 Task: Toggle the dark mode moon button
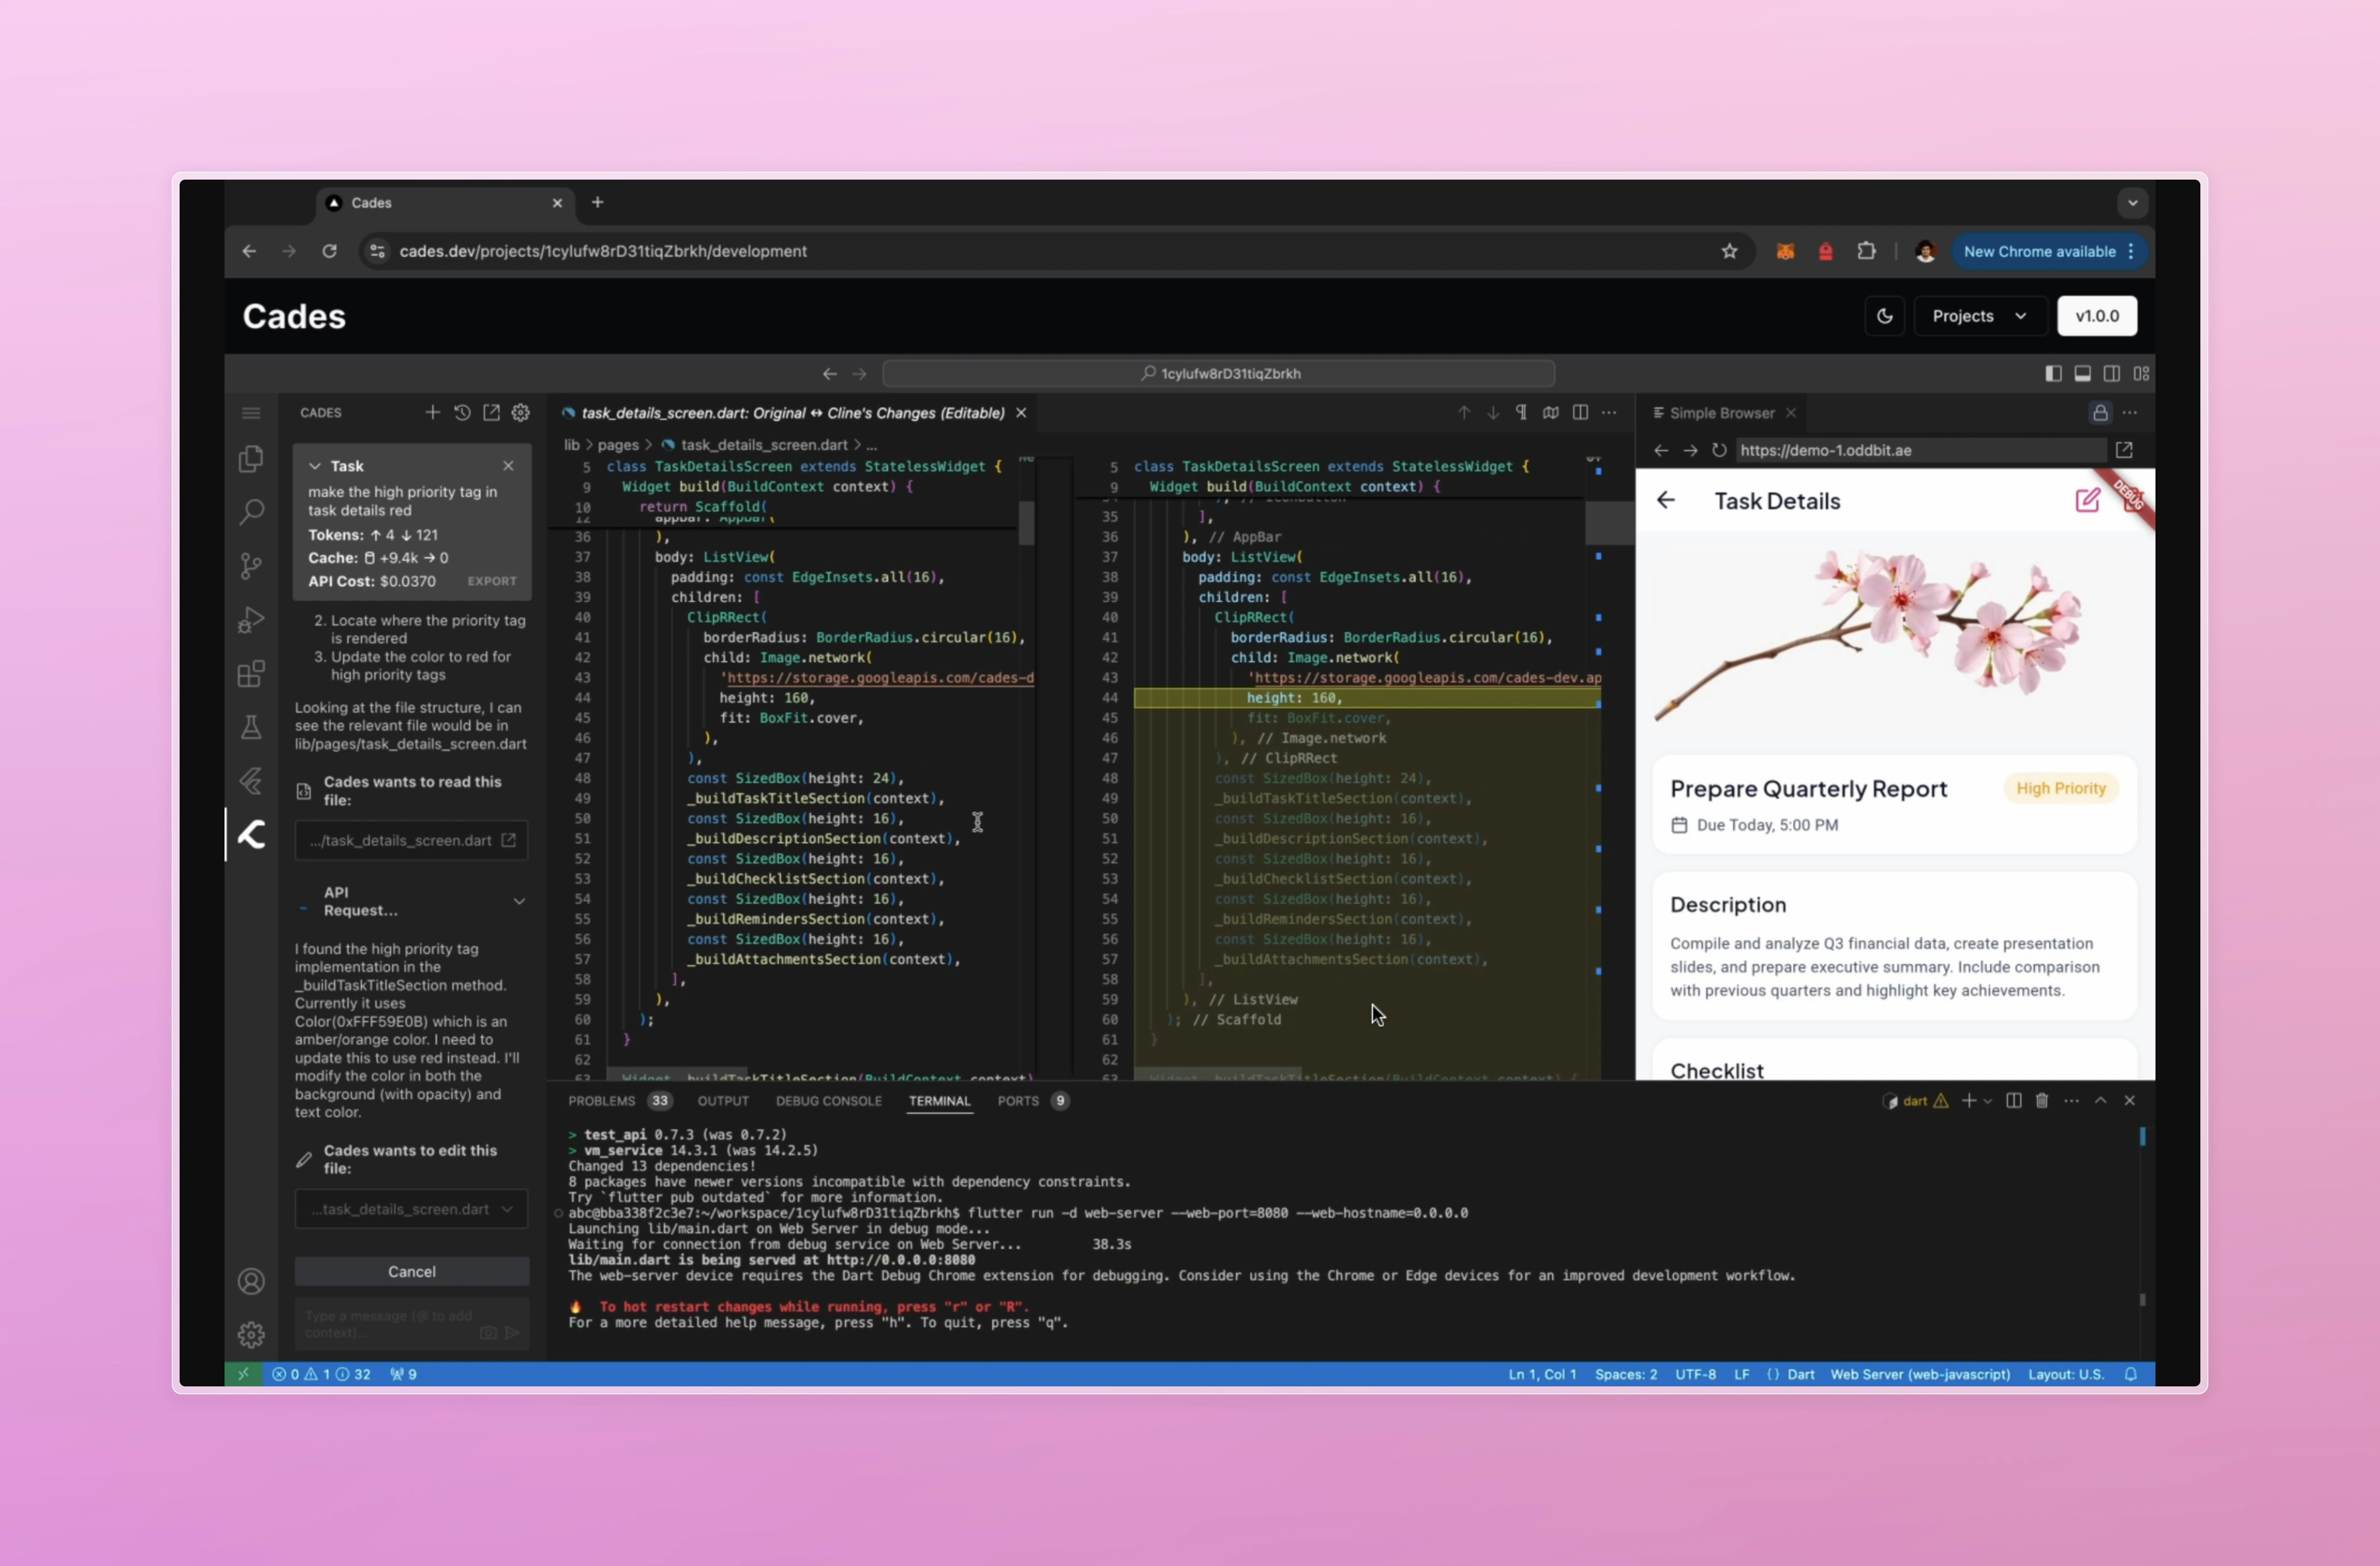click(1884, 316)
